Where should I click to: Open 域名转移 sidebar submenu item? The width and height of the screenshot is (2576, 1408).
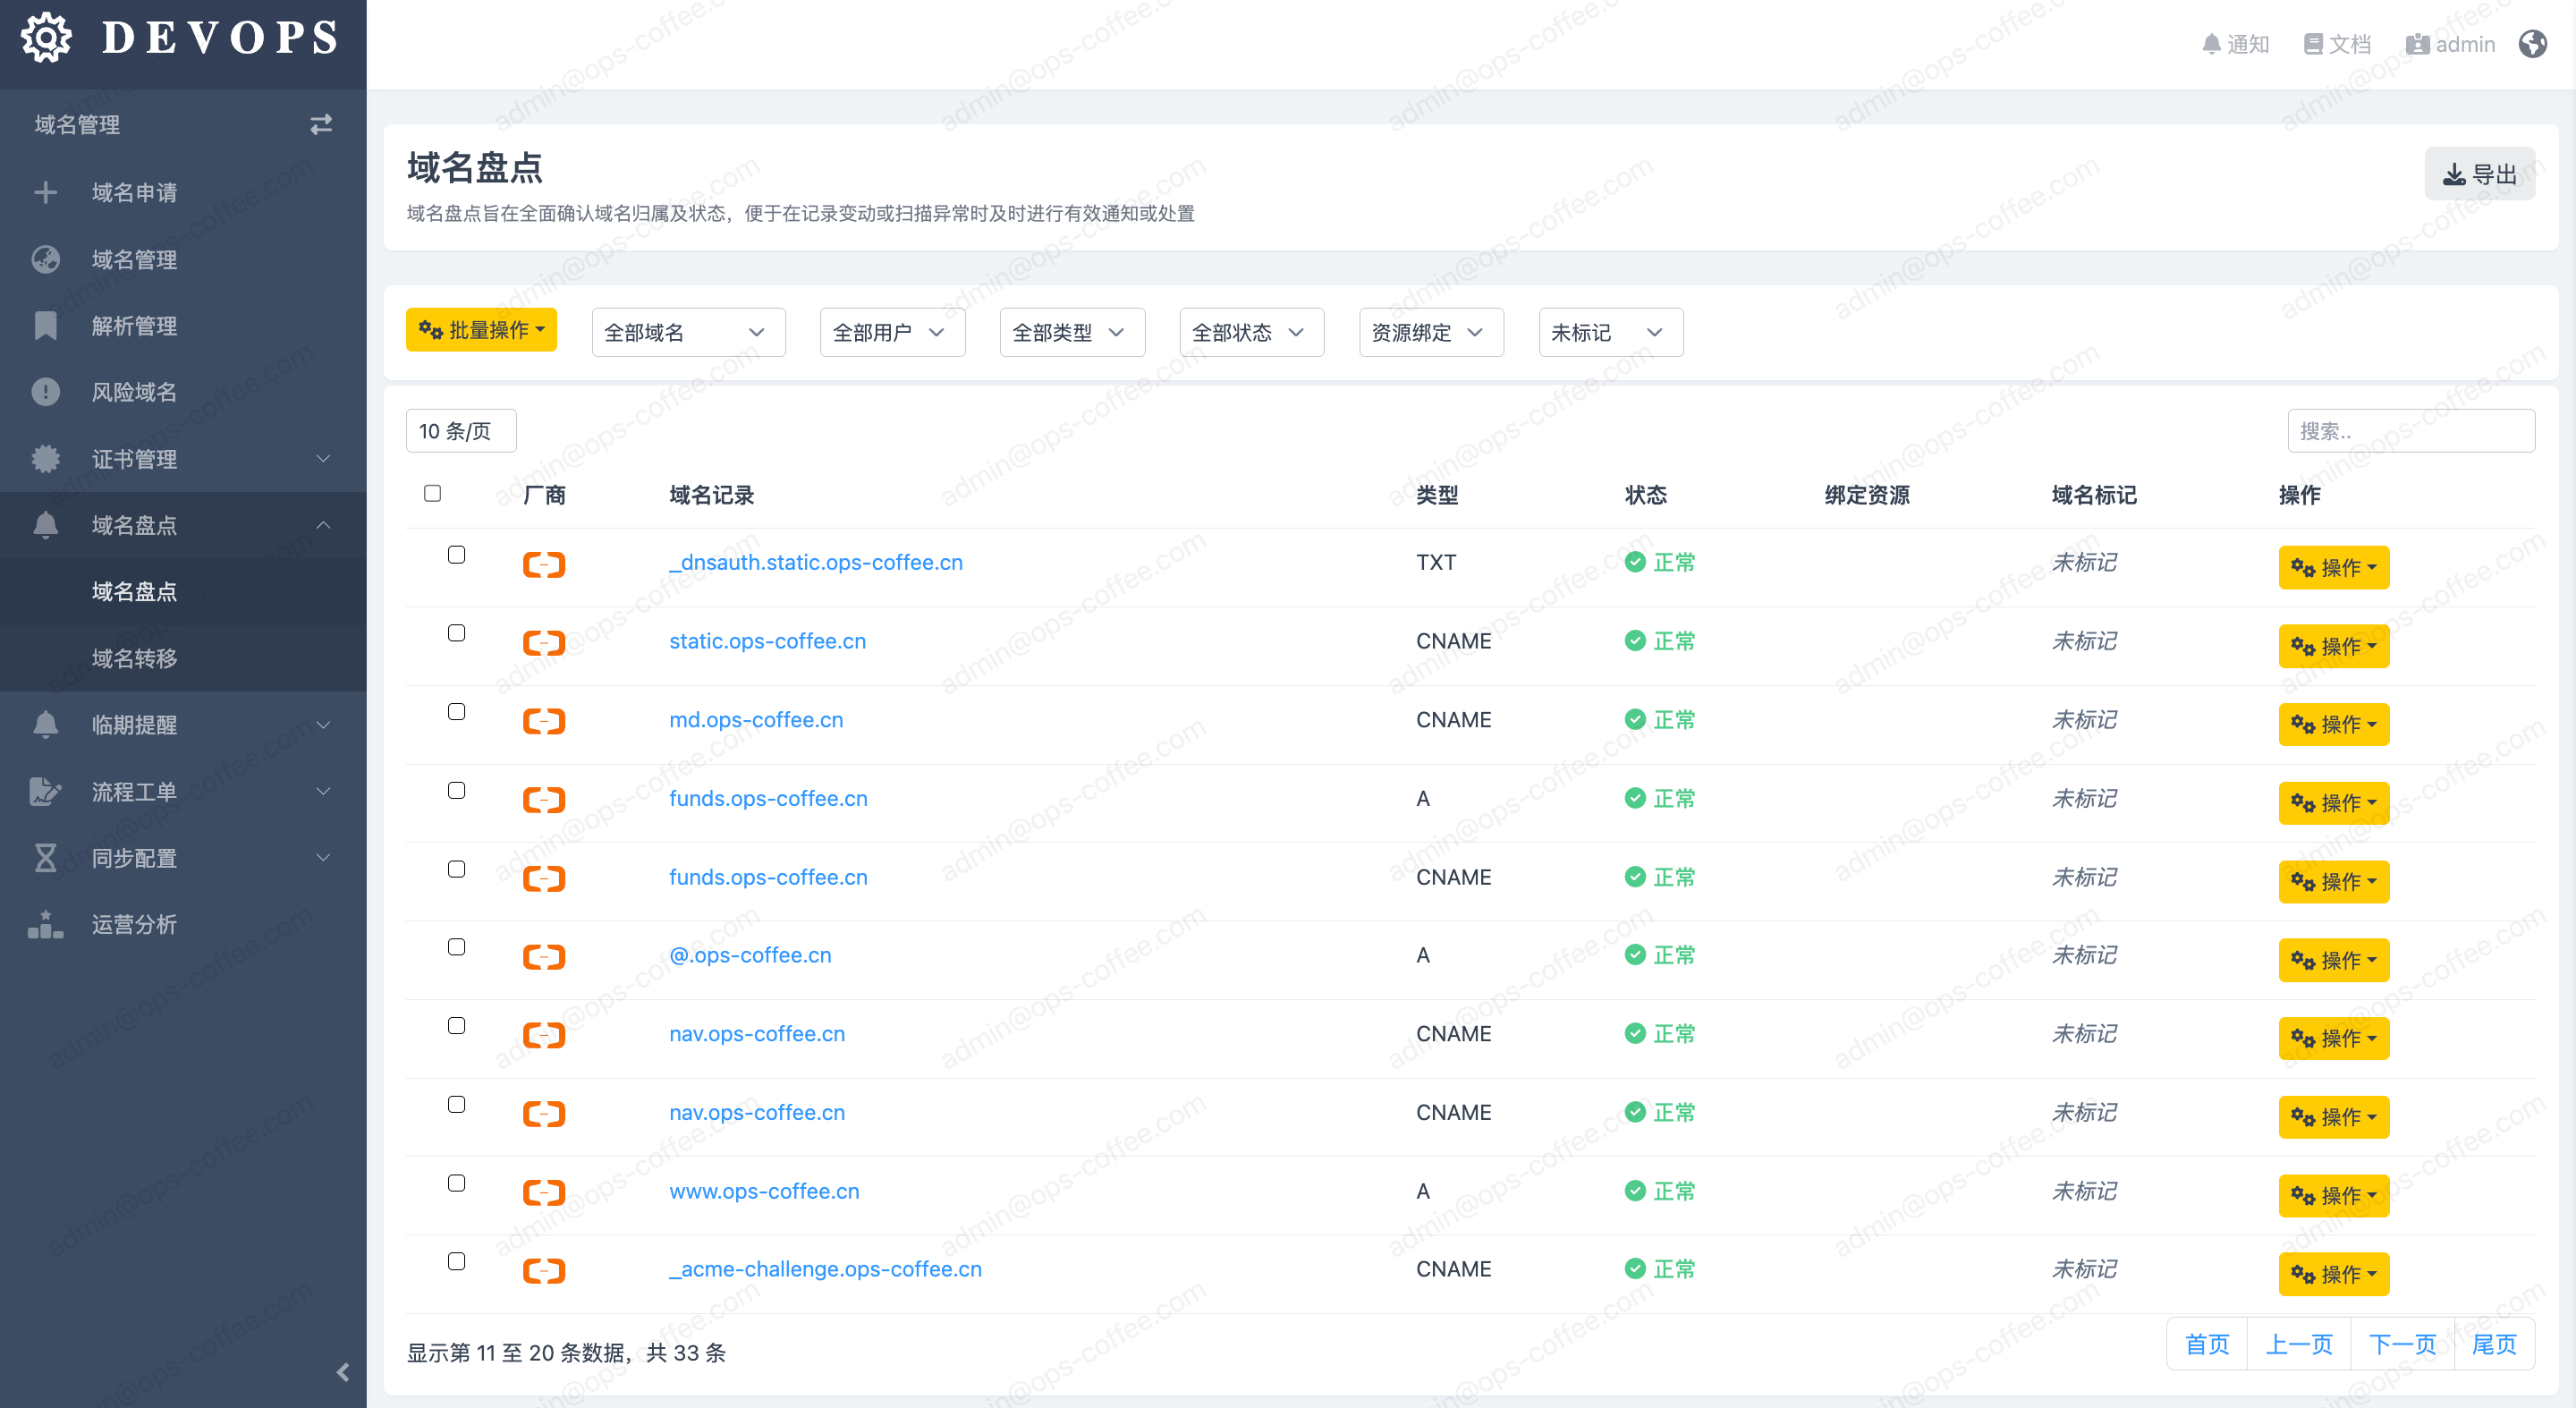tap(135, 658)
